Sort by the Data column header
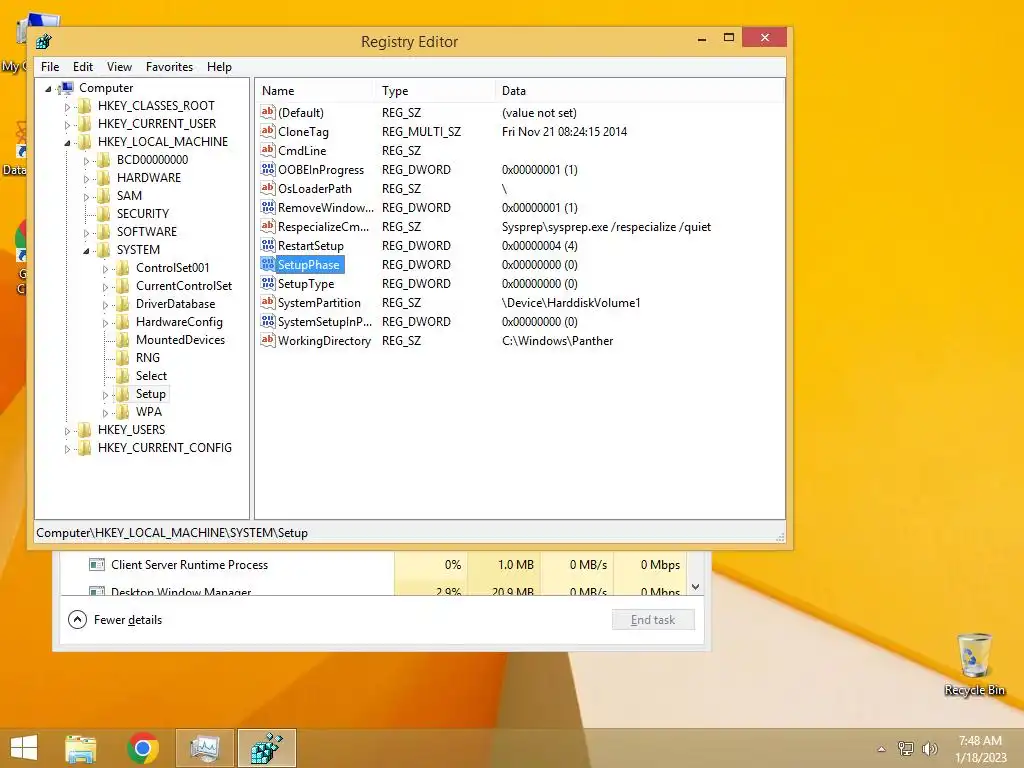1024x768 pixels. [639, 91]
